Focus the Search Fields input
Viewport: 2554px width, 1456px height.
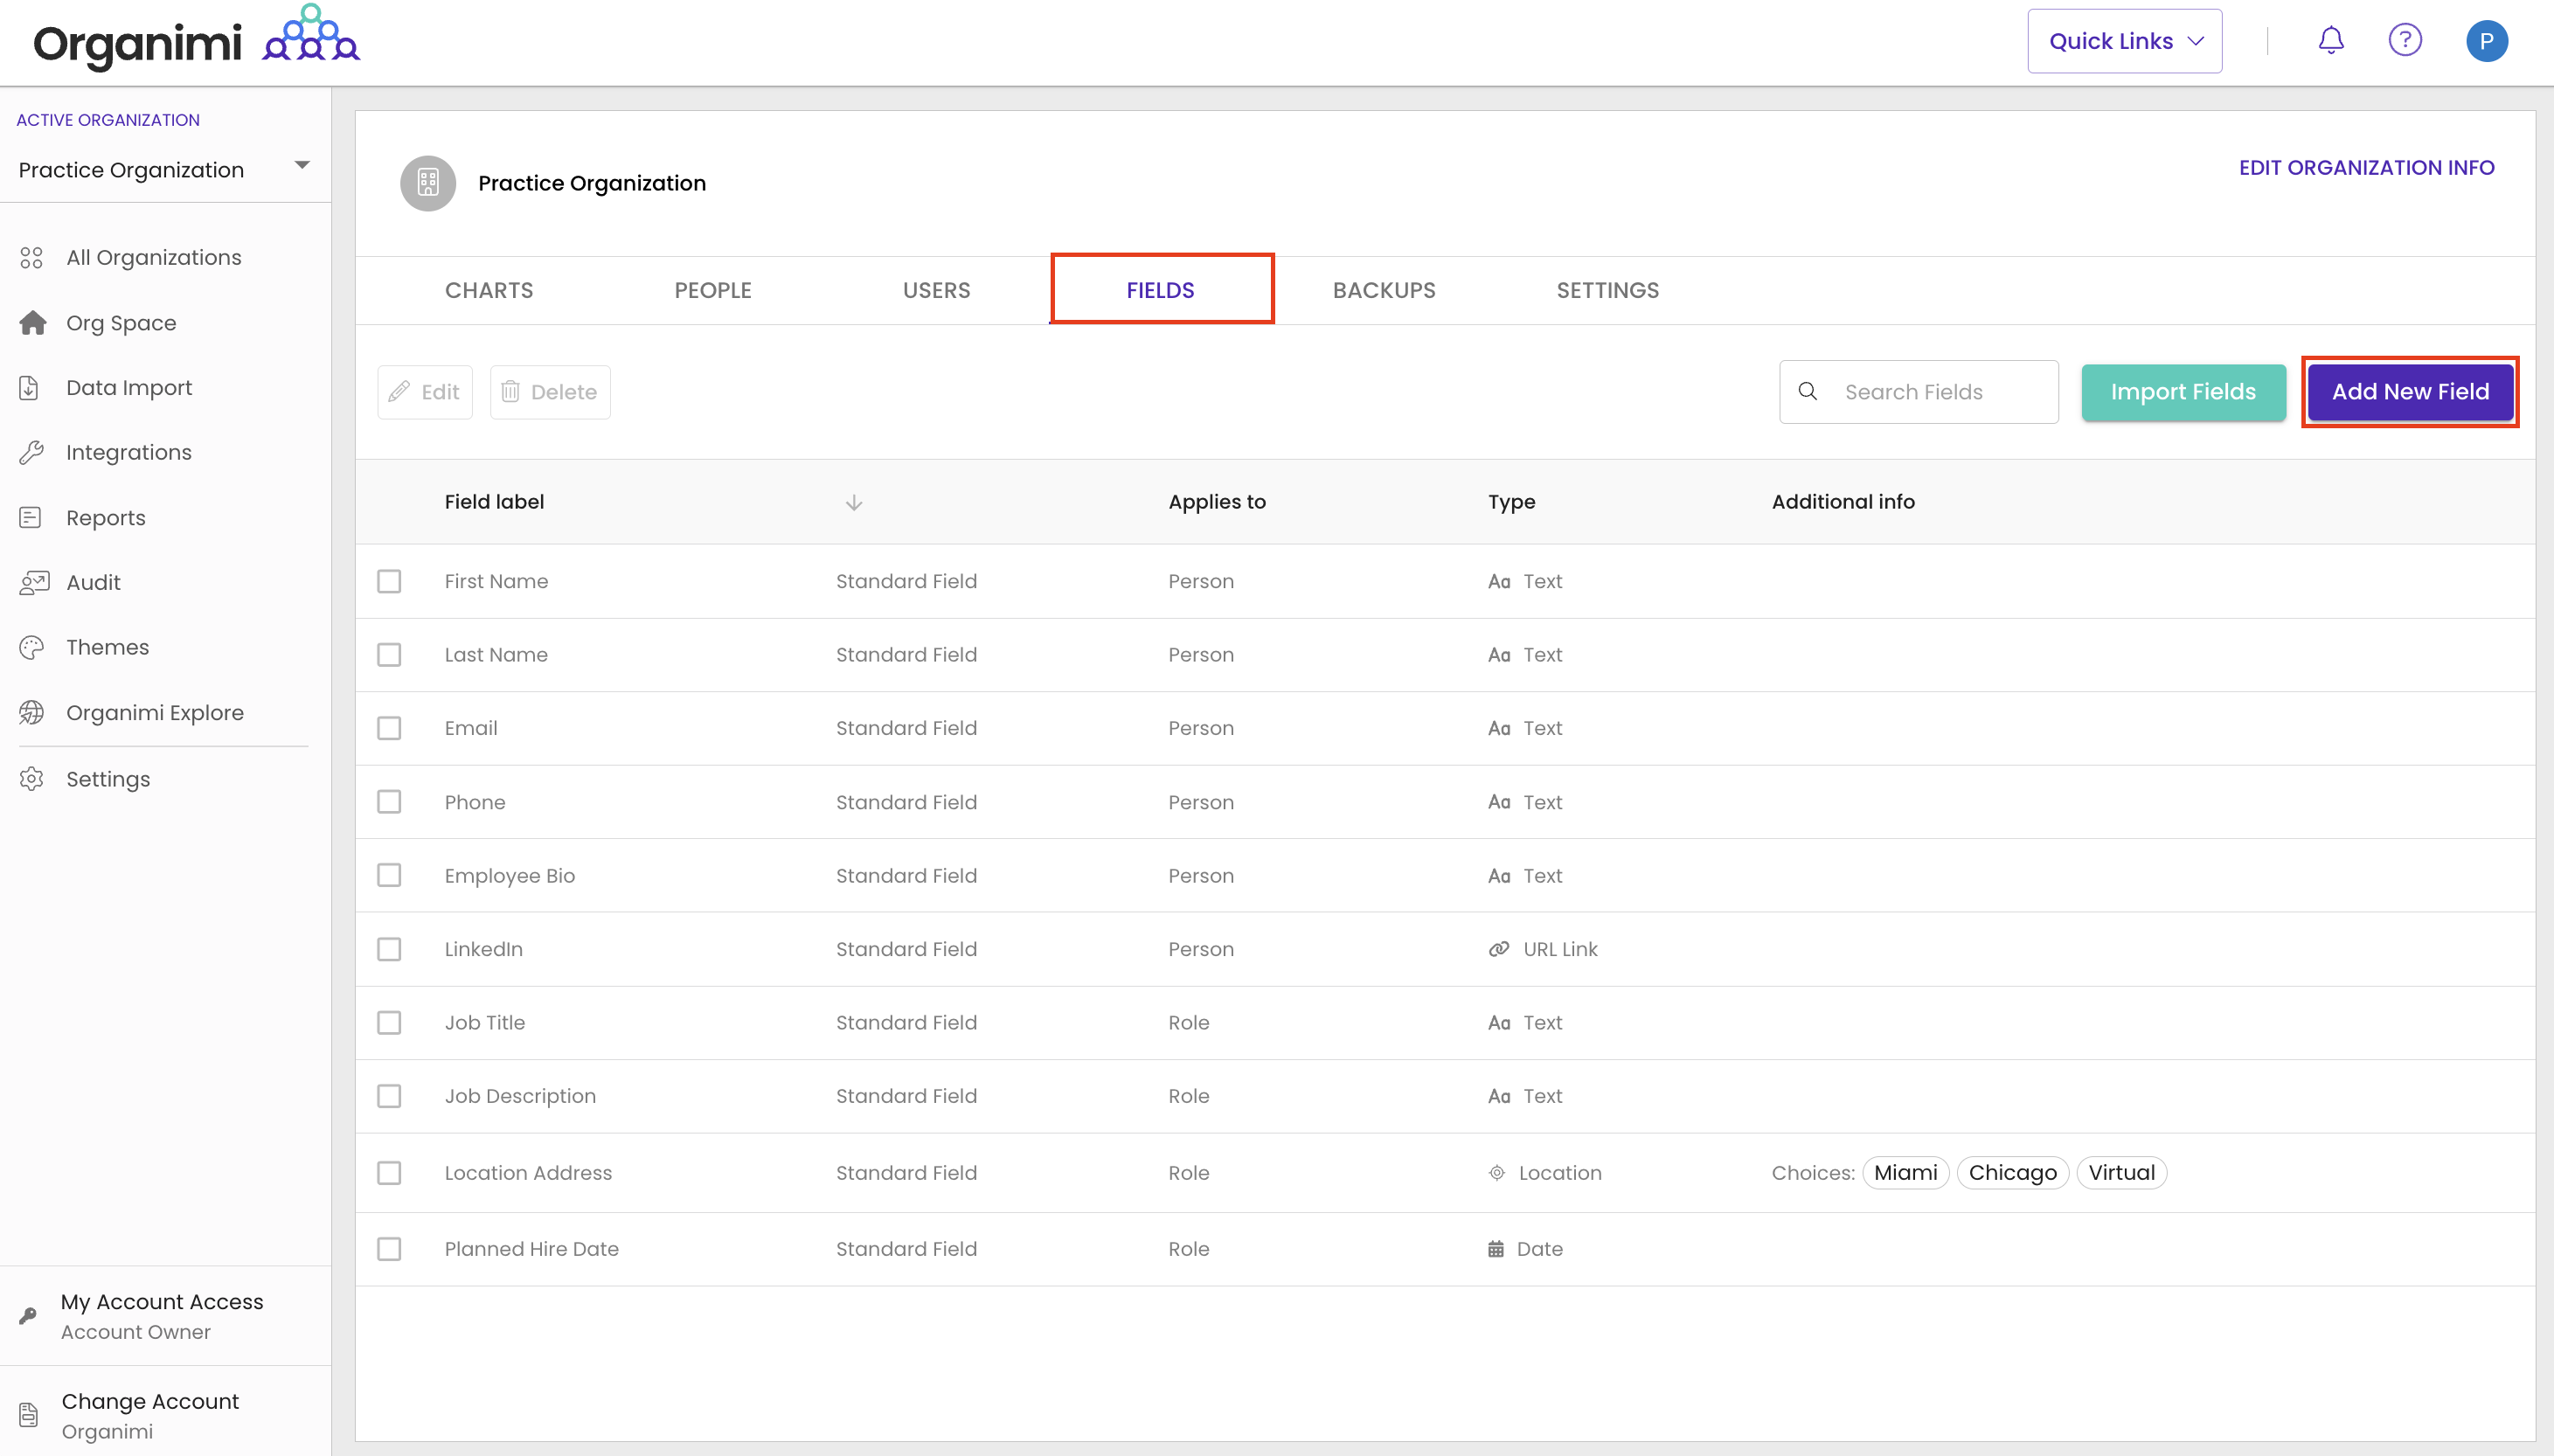(x=1940, y=392)
